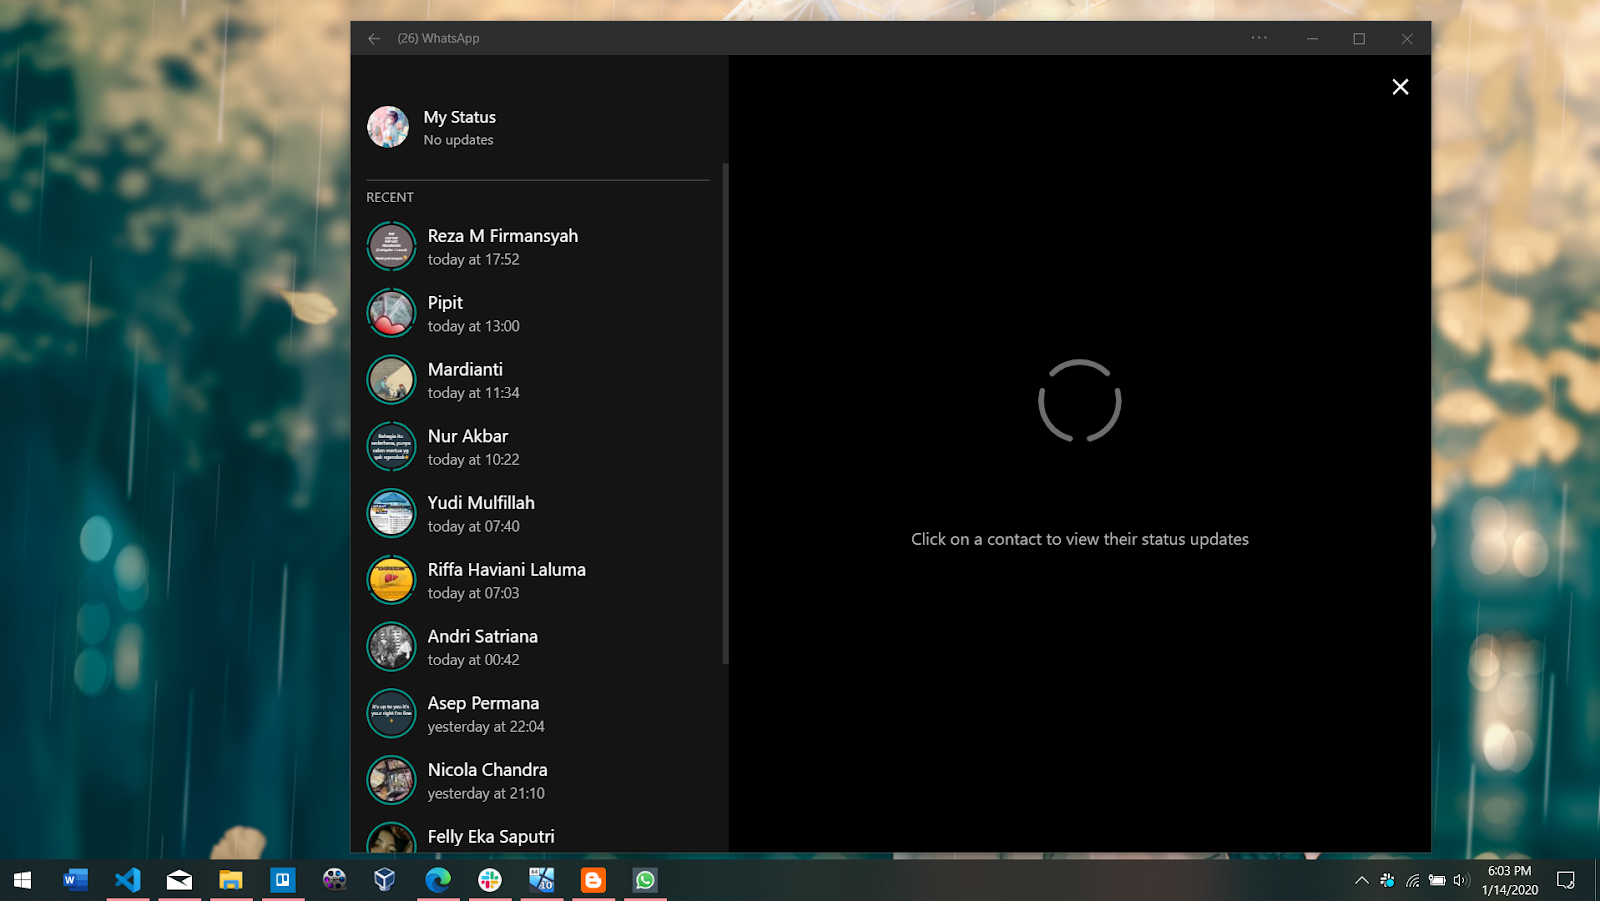Open Yudi Mulfillah's status avatar

click(x=391, y=514)
